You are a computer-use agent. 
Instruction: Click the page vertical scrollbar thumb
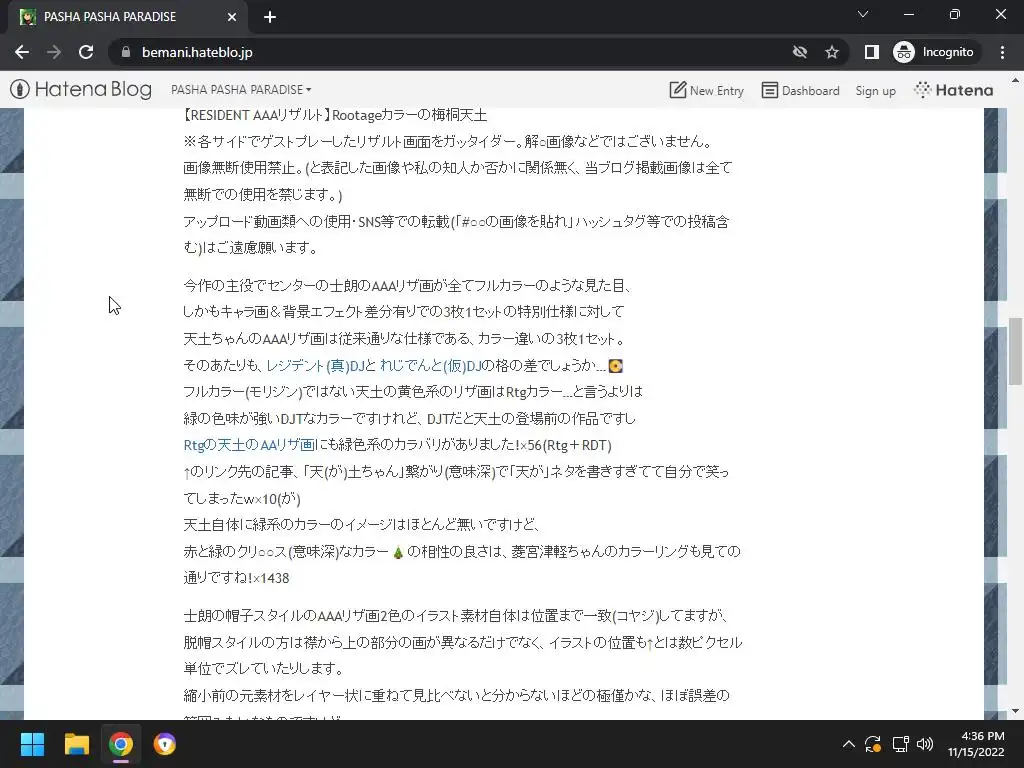[1015, 351]
